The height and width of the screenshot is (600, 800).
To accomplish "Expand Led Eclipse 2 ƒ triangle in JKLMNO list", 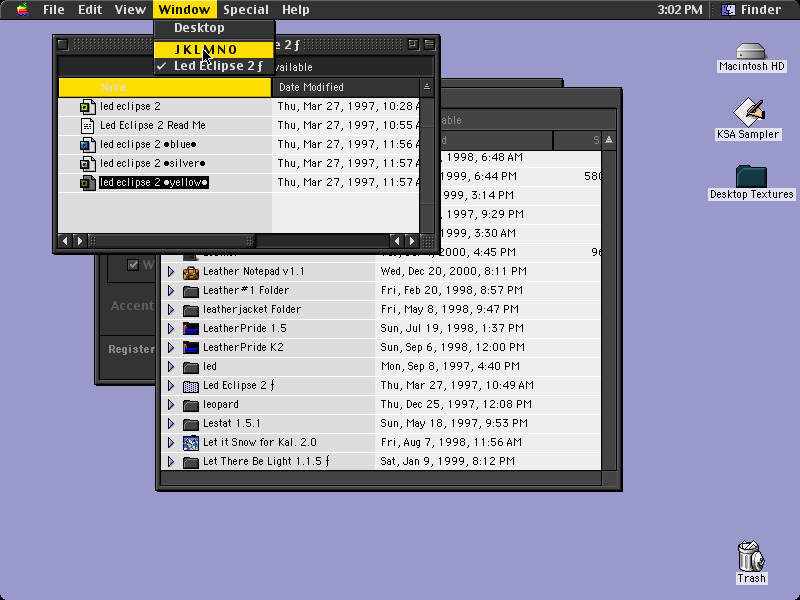I will tap(171, 385).
